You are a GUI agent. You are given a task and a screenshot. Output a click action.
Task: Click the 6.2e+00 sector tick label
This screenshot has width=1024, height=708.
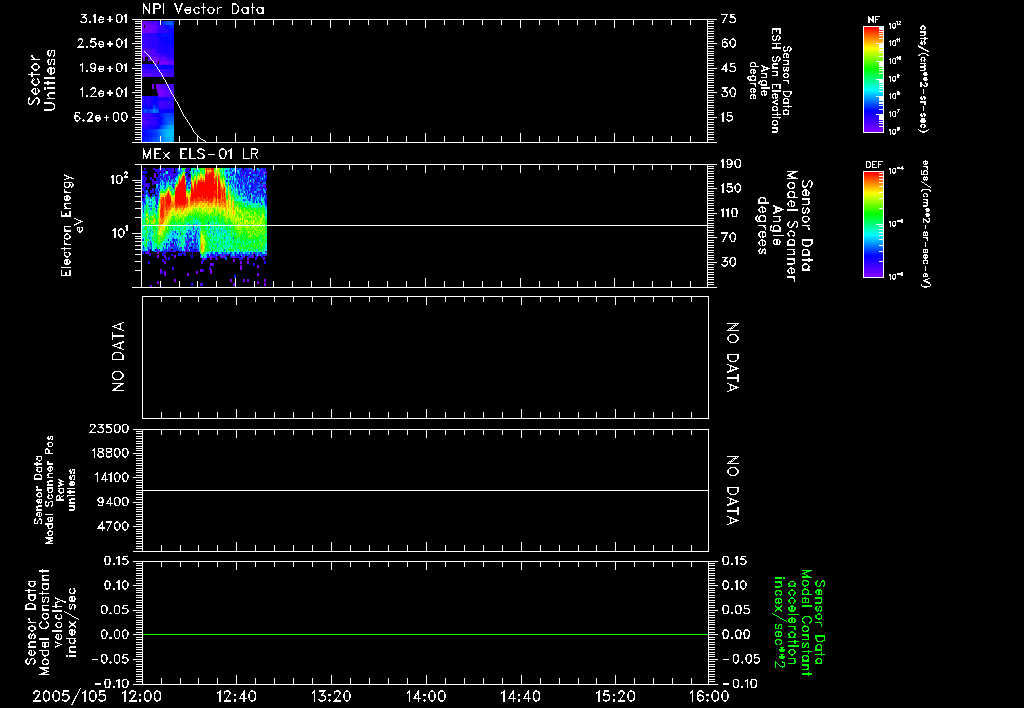point(103,117)
